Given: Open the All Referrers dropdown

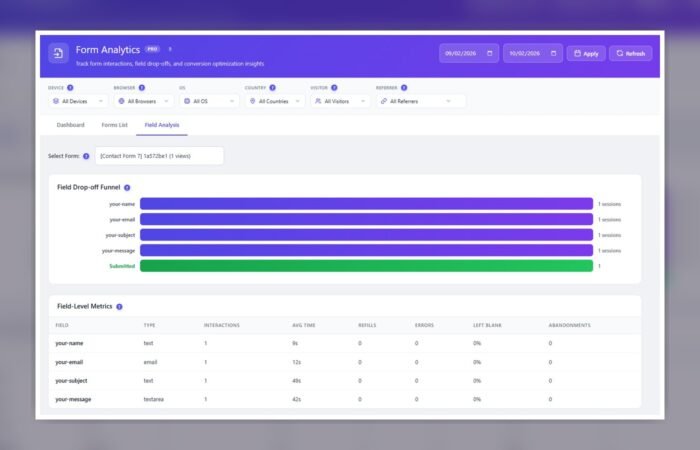Looking at the screenshot, I should coord(421,101).
